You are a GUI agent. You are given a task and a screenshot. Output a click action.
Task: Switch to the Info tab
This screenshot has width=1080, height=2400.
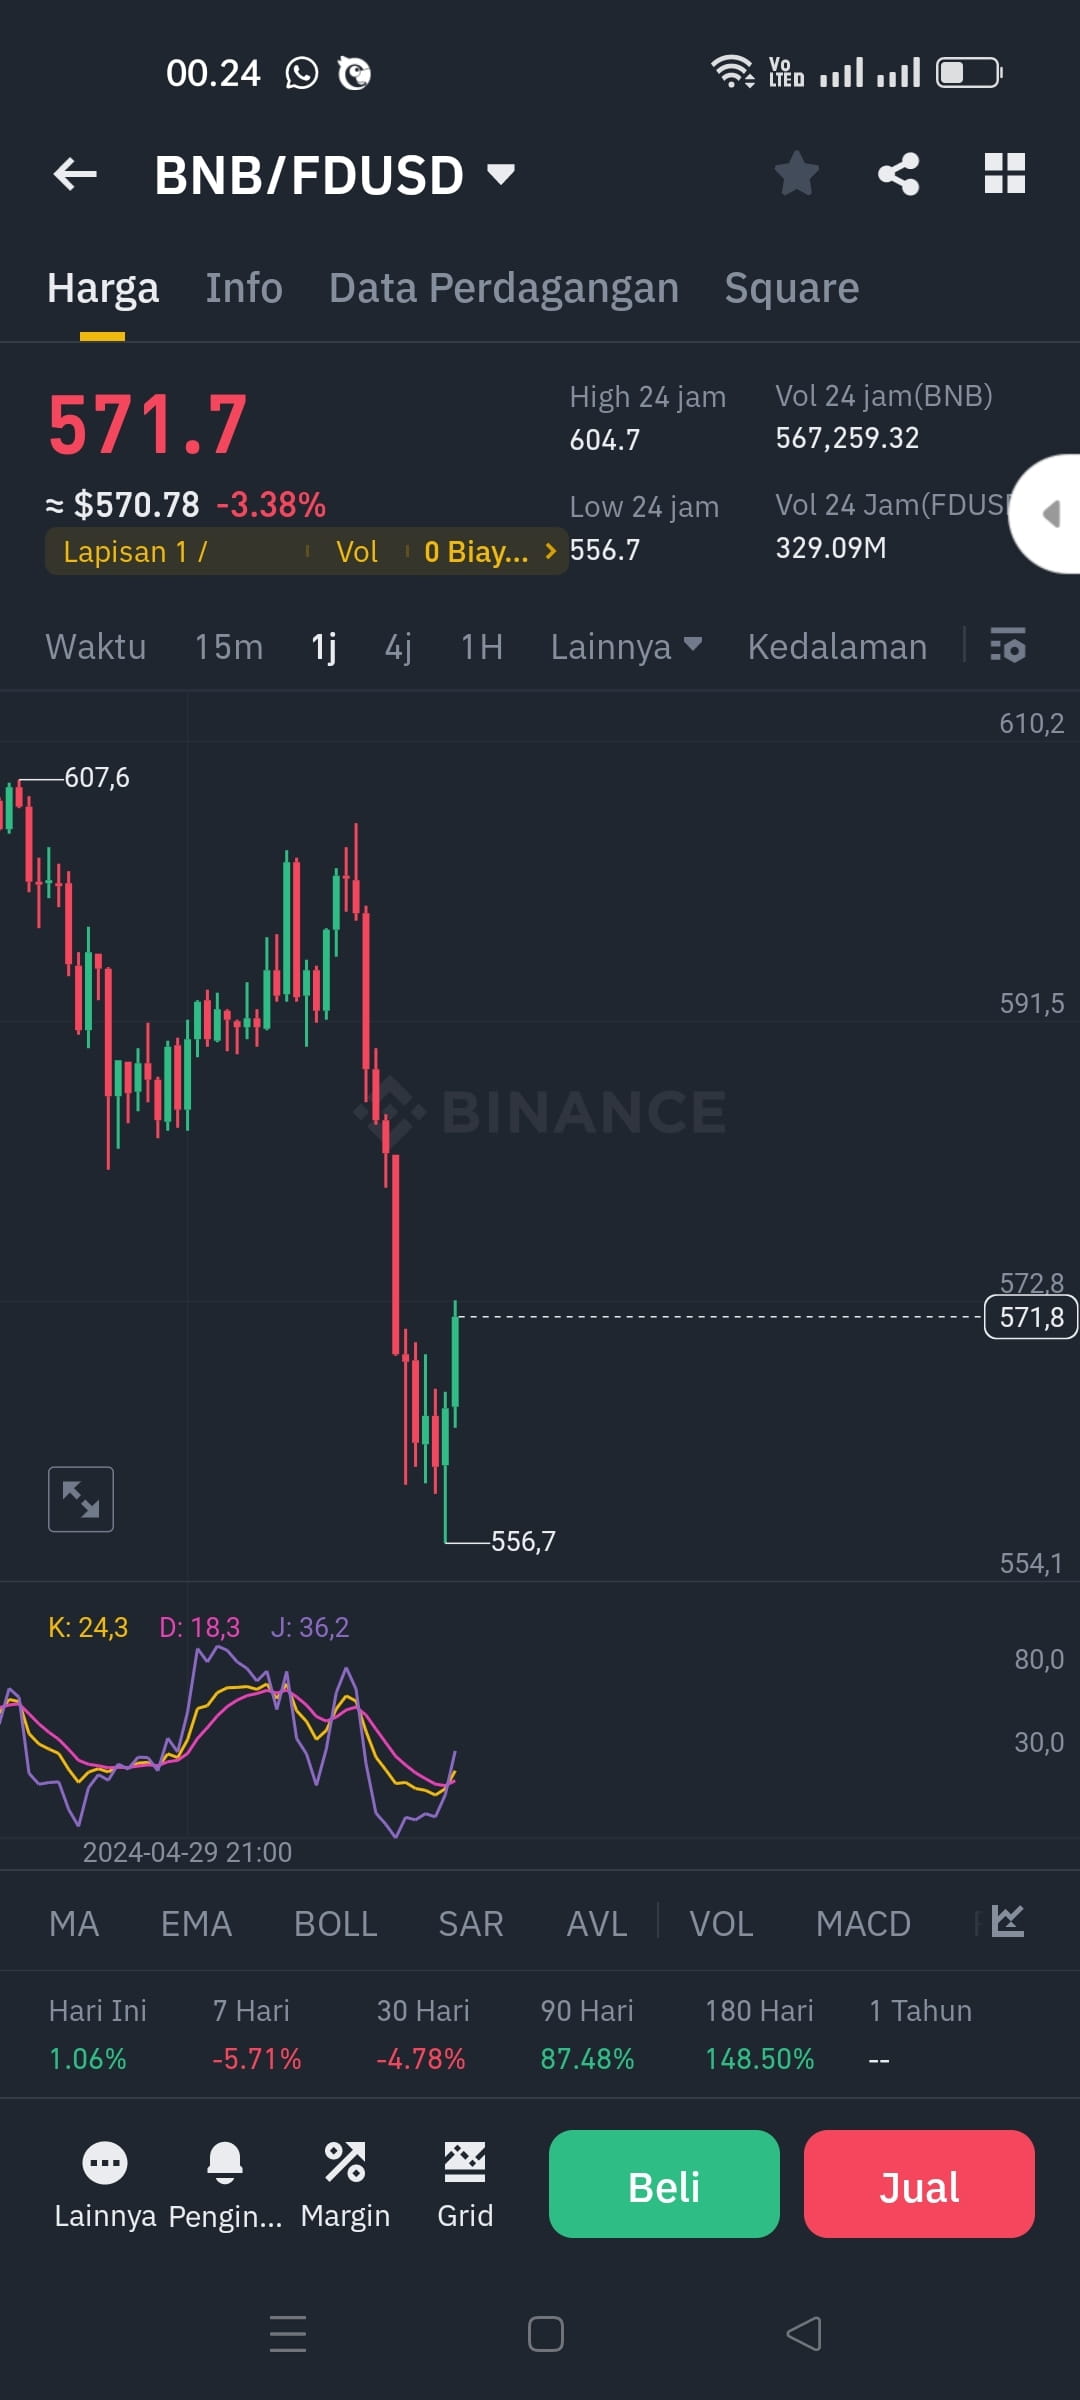click(243, 288)
